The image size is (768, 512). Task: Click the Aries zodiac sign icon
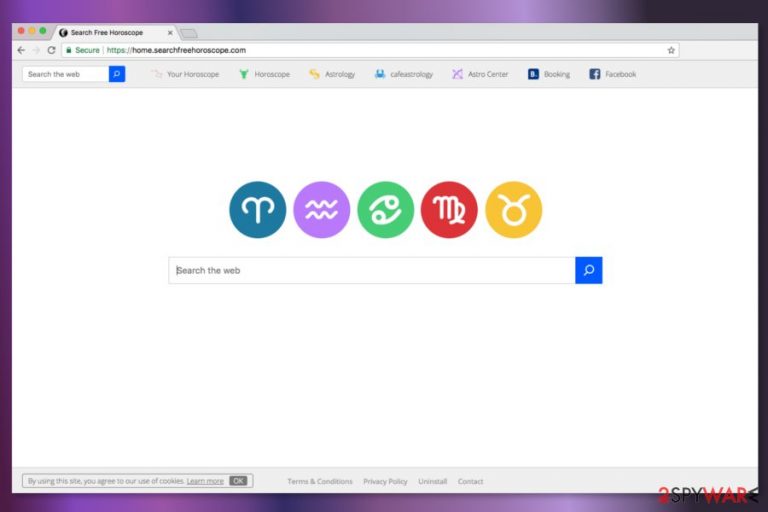(257, 210)
